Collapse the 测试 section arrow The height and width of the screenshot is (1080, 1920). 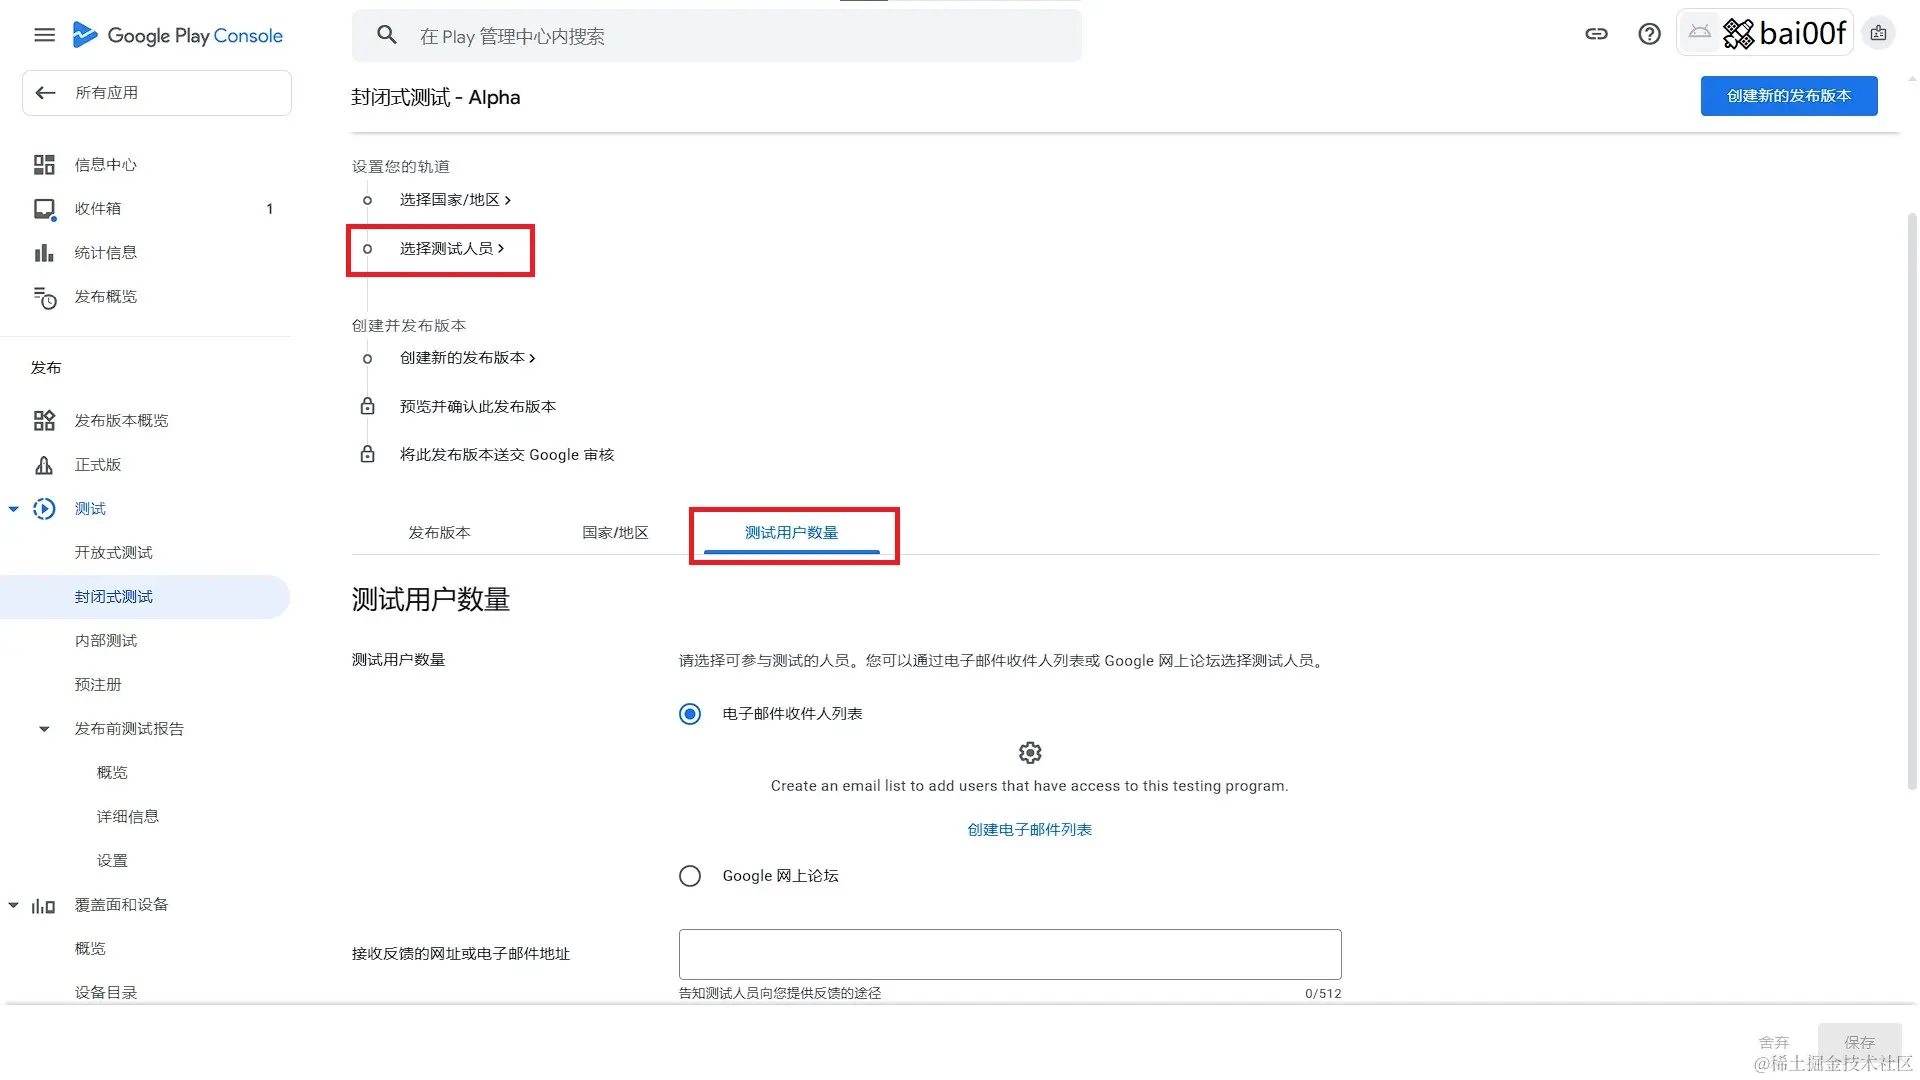click(x=14, y=509)
